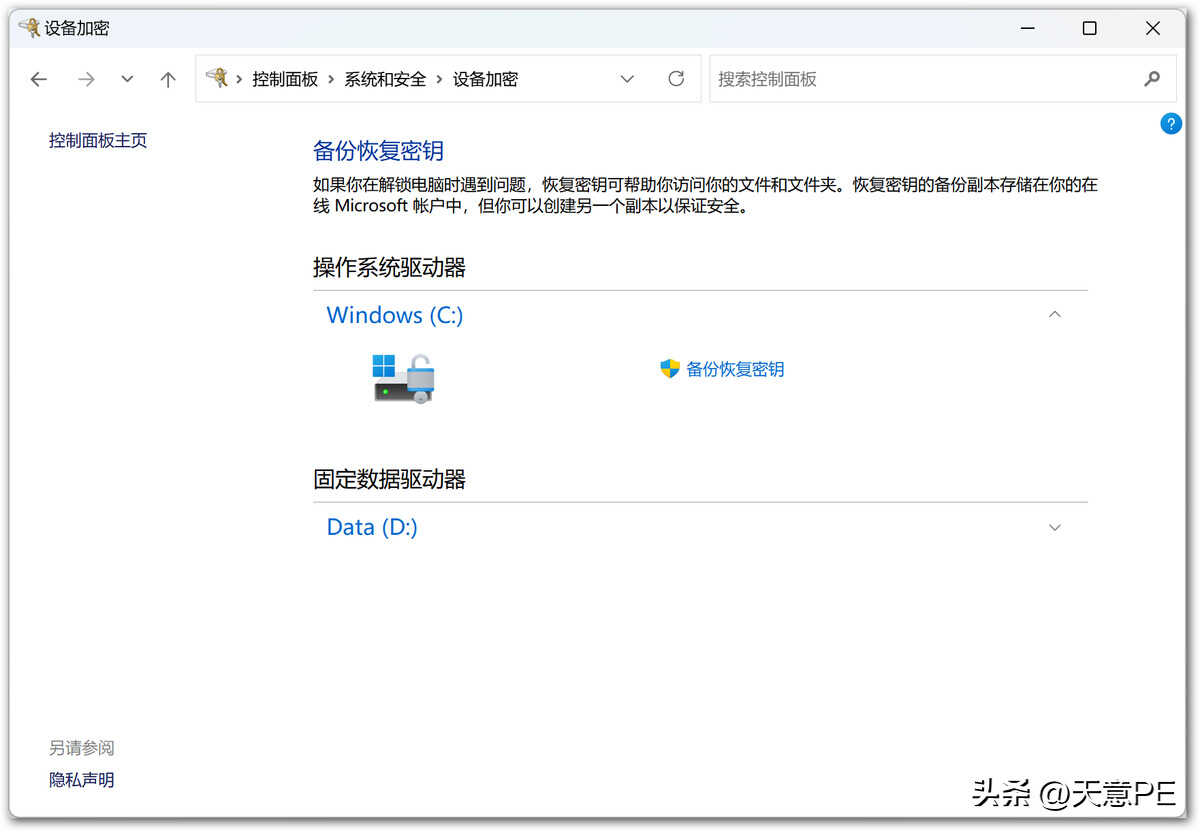Select 控制面板 in the breadcrumb path
Screen dimensions: 1200x832
tap(285, 79)
